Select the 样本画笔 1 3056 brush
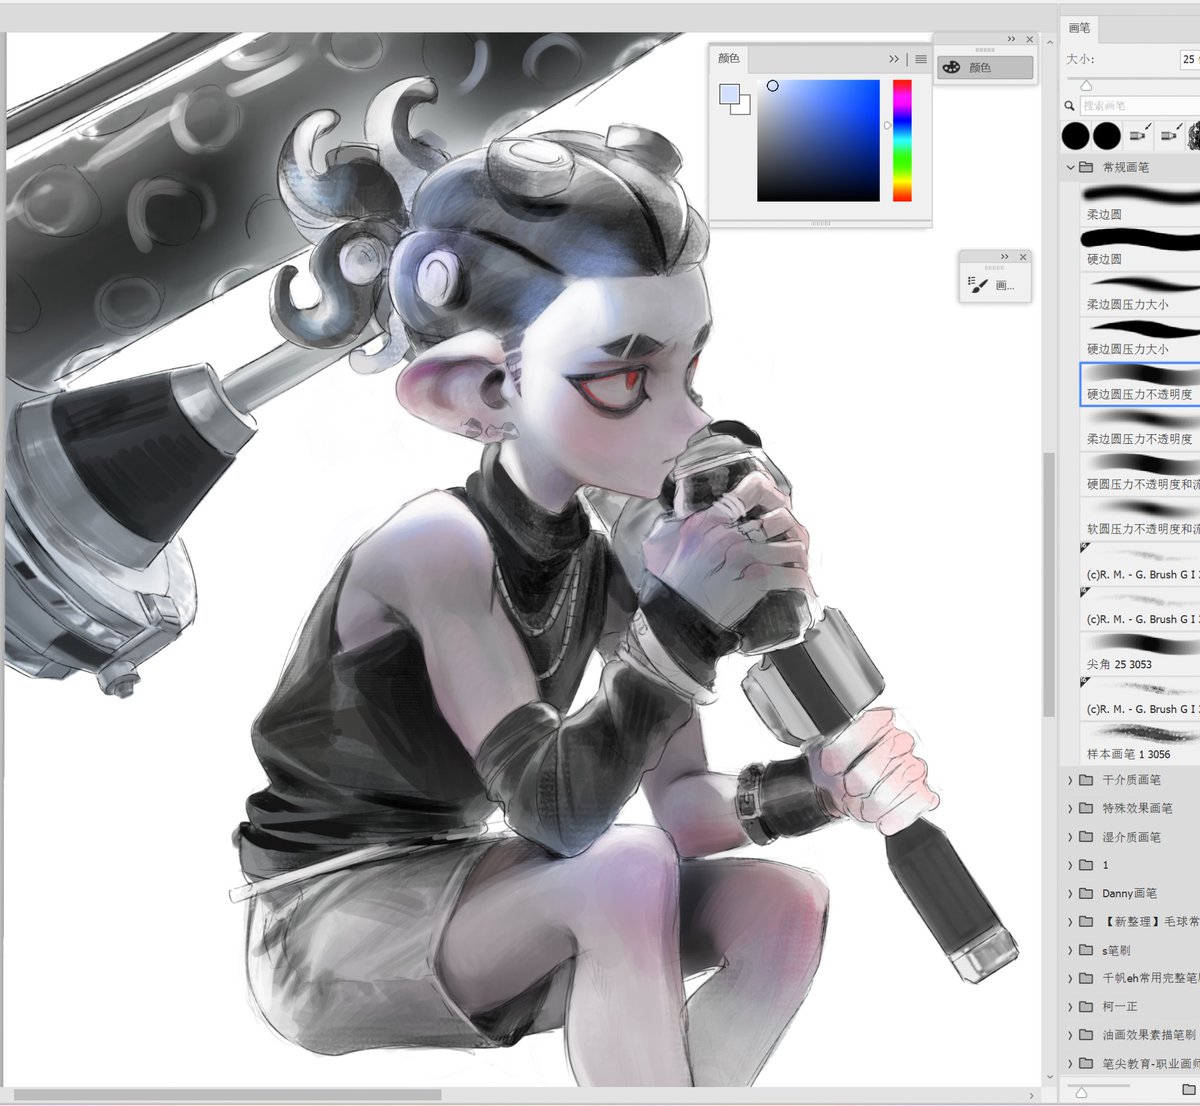 pyautogui.click(x=1140, y=743)
